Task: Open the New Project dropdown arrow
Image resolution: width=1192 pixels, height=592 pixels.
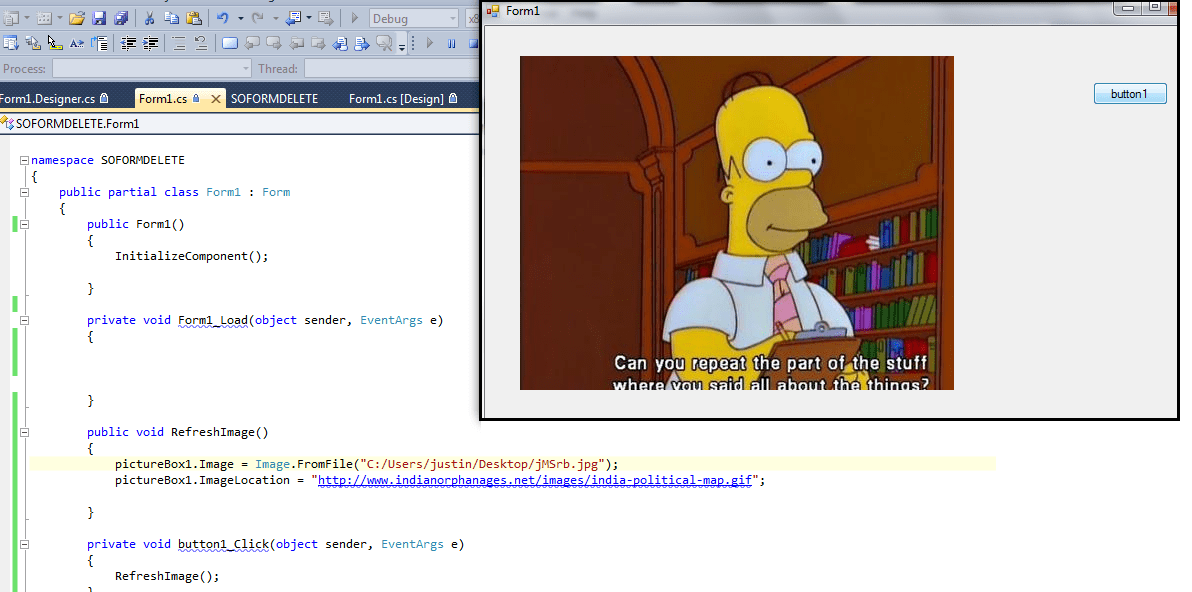Action: click(27, 18)
